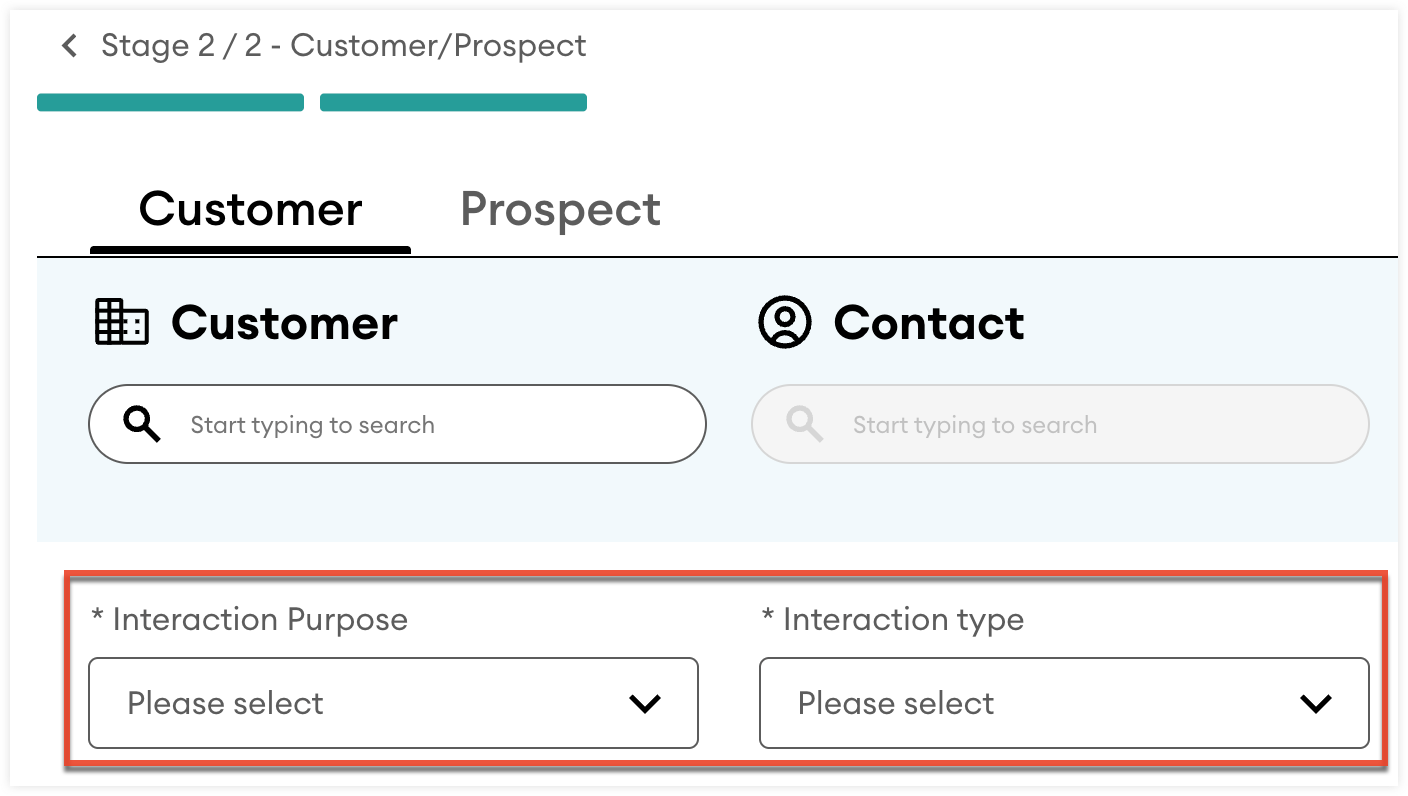Click the Interaction Purpose dropdown arrow

click(645, 704)
